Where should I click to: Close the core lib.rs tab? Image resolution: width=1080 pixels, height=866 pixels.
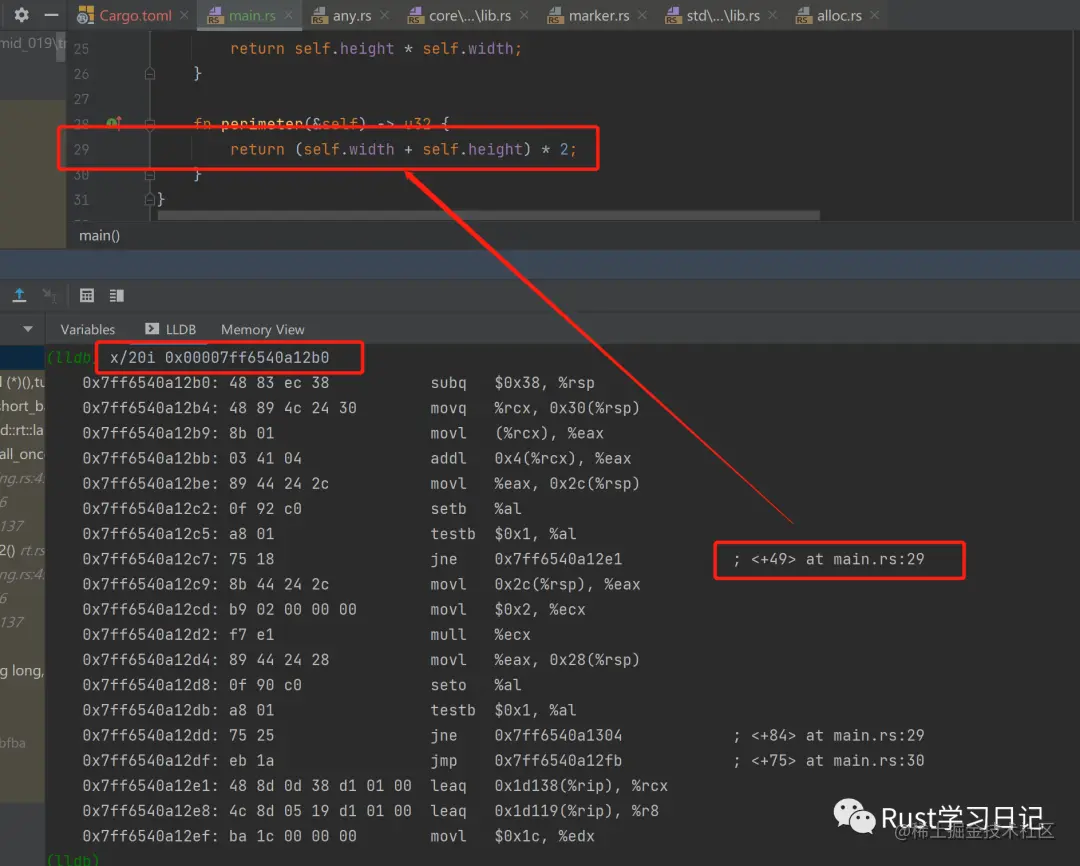click(x=524, y=15)
